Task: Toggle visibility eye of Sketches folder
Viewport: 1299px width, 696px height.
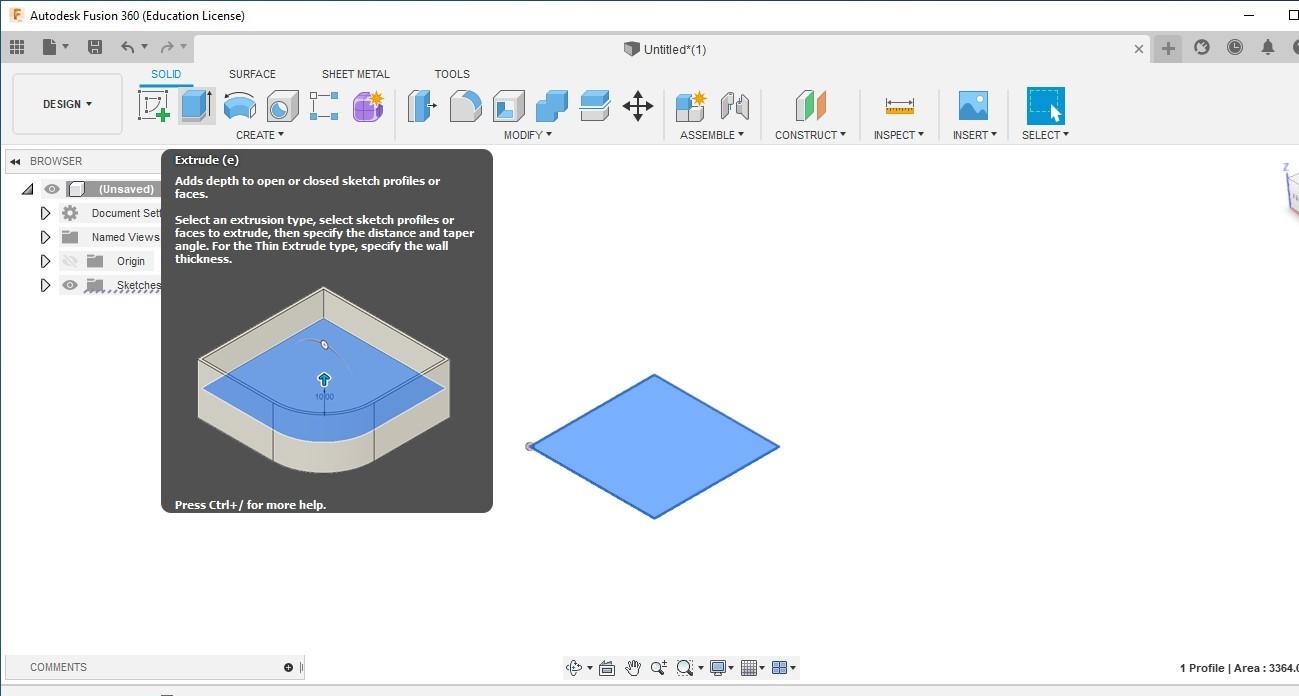Action: pyautogui.click(x=69, y=285)
